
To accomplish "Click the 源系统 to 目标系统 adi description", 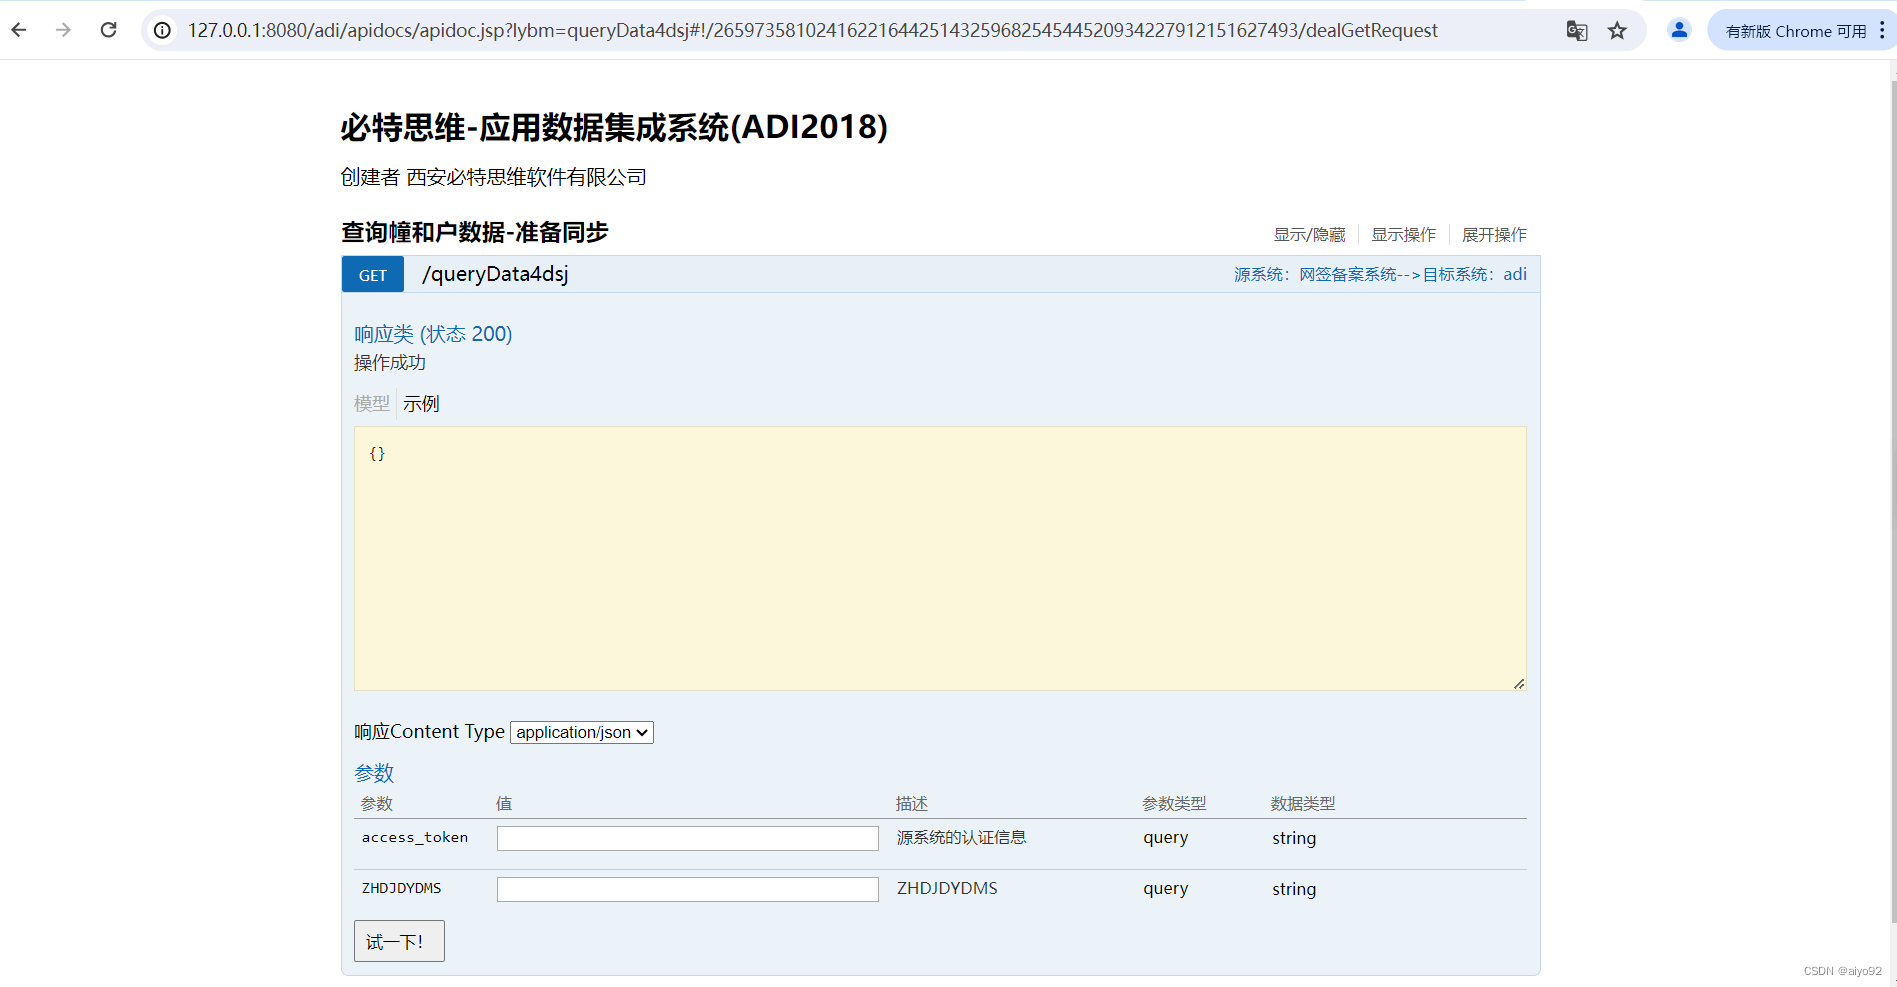I will click(1380, 275).
